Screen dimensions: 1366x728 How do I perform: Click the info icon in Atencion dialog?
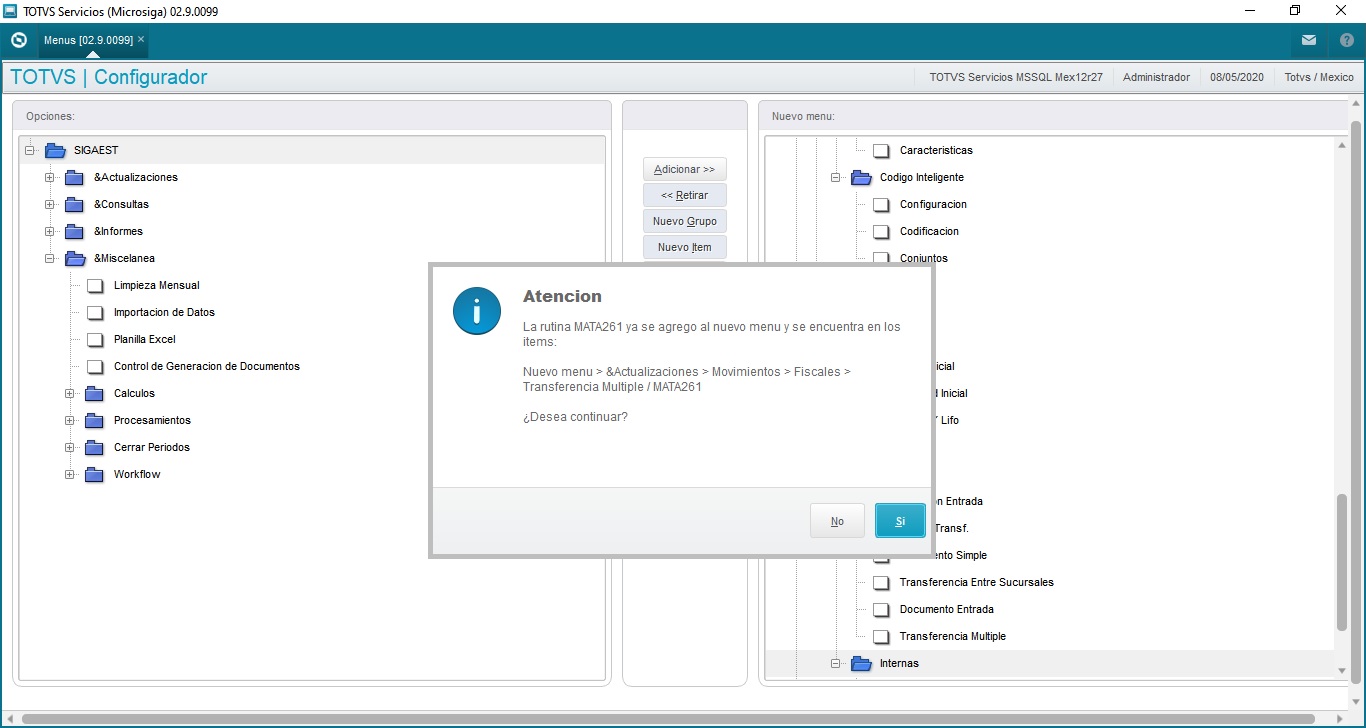476,310
